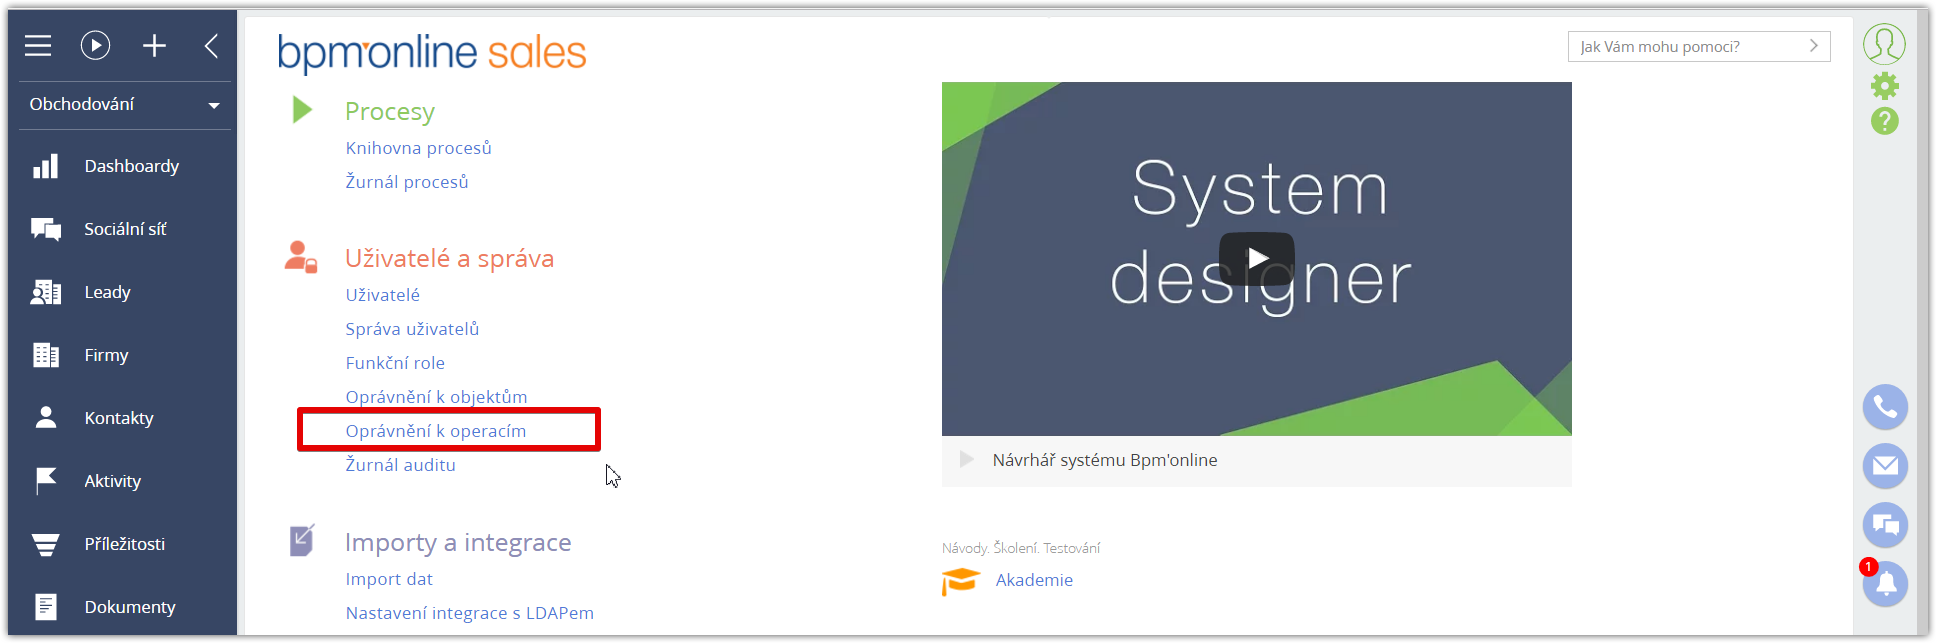Open Žurnál auditu link
The width and height of the screenshot is (1936, 643).
(x=400, y=465)
